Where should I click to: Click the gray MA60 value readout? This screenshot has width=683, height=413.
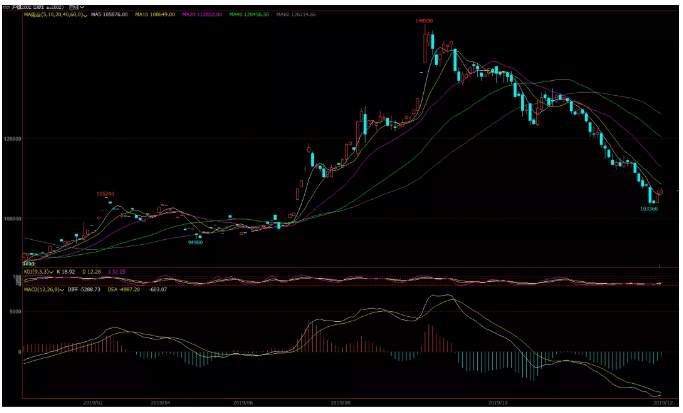[x=296, y=14]
